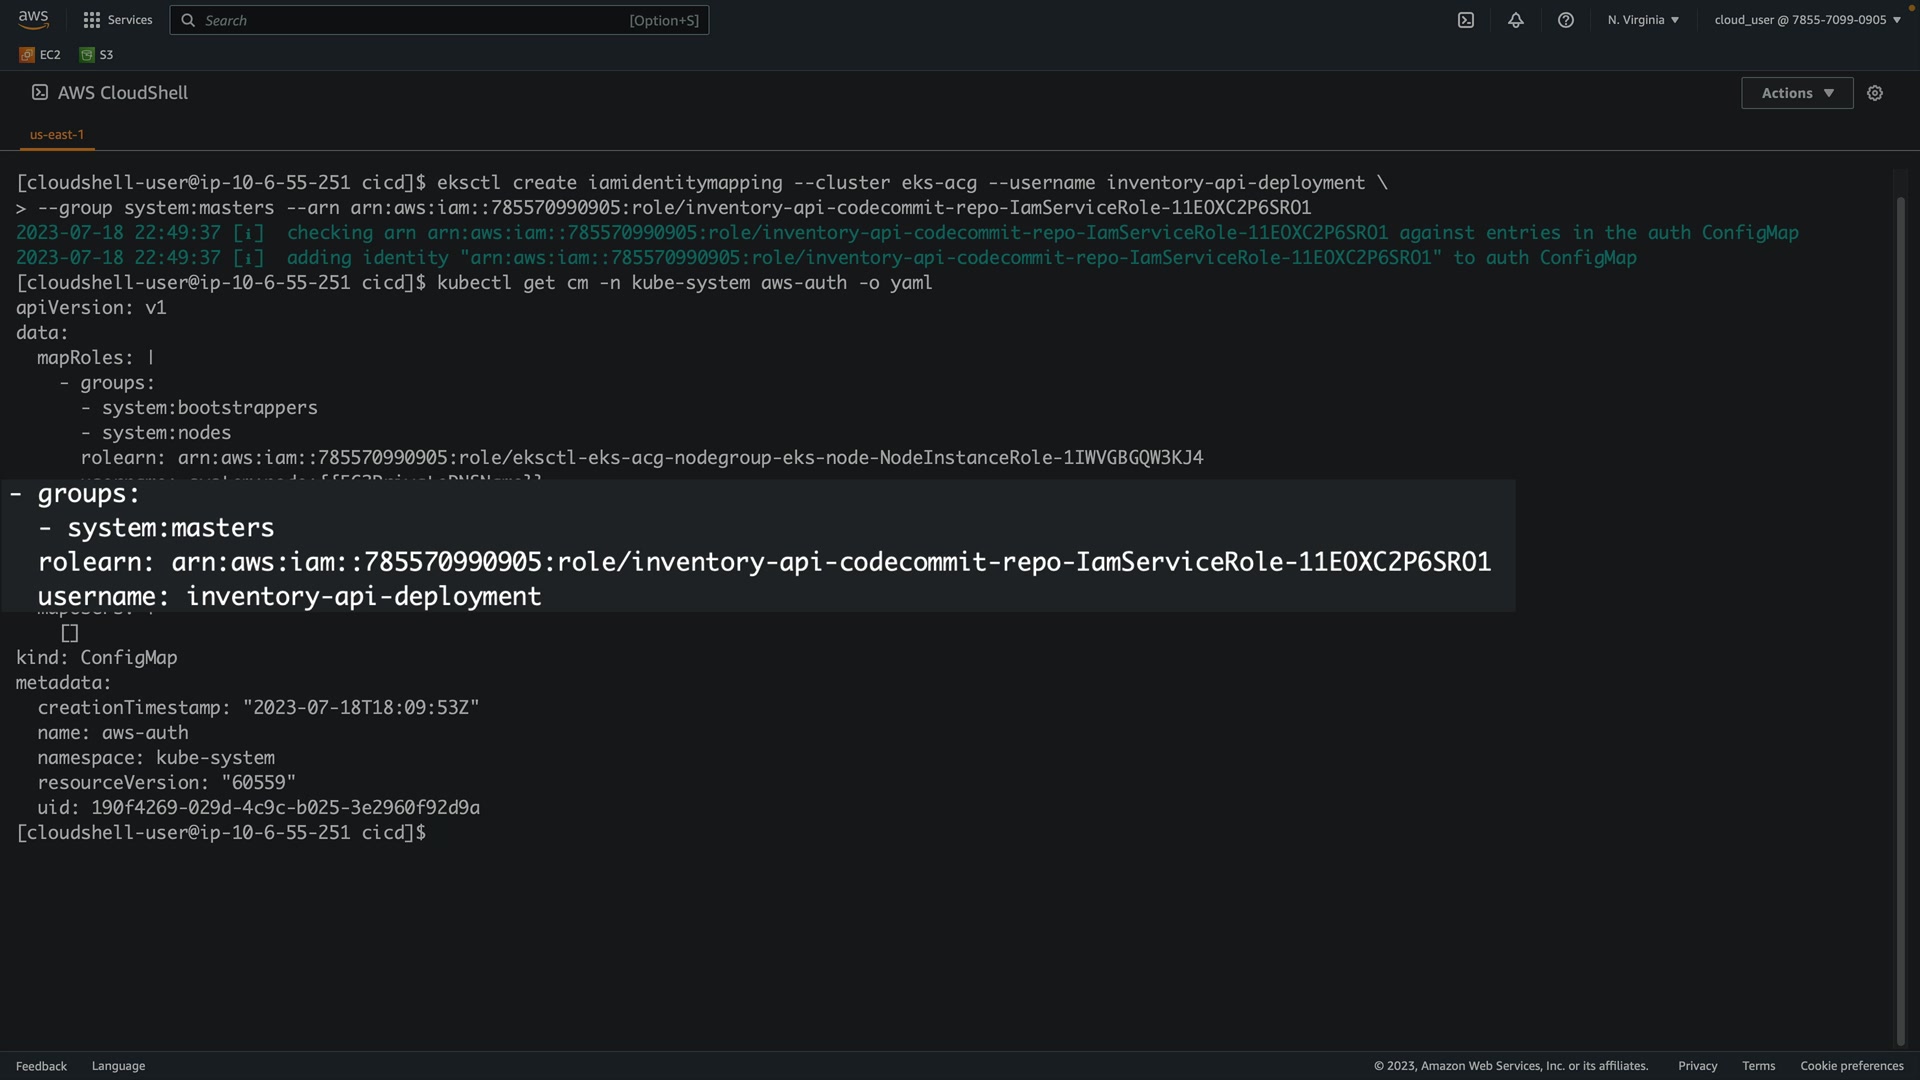Open the Actions dropdown menu
This screenshot has height=1080, width=1920.
click(x=1797, y=93)
